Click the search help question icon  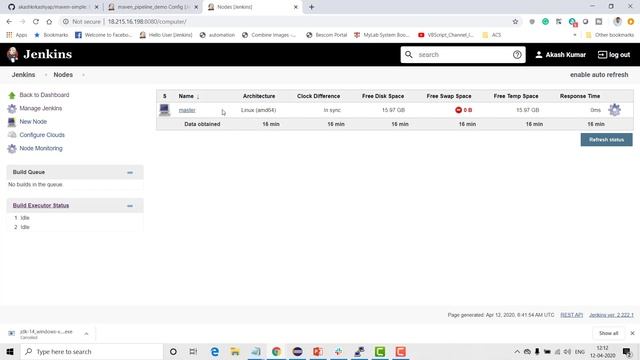pos(517,55)
